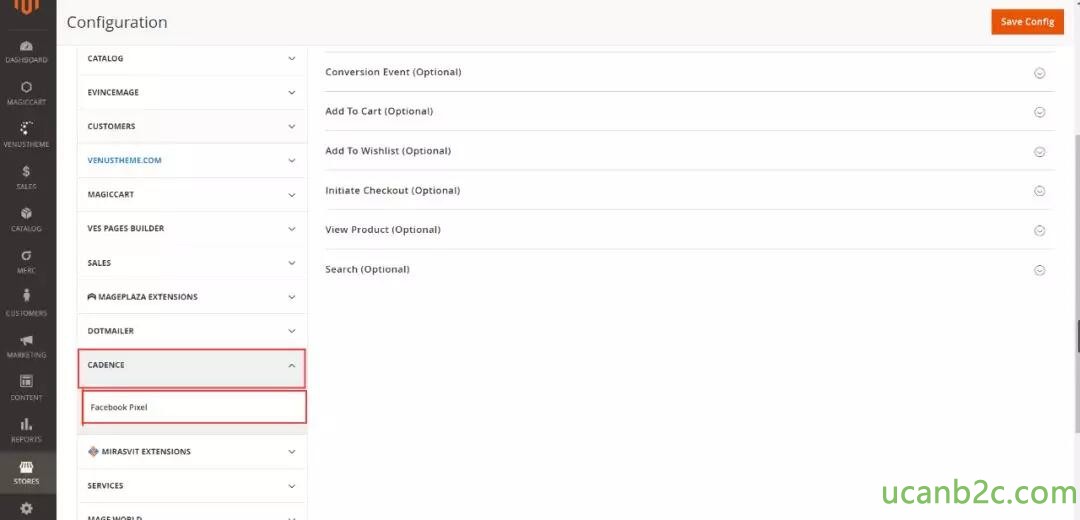Image resolution: width=1080 pixels, height=520 pixels.
Task: Expand the VES PAGES BUILDER chevron
Action: click(291, 229)
